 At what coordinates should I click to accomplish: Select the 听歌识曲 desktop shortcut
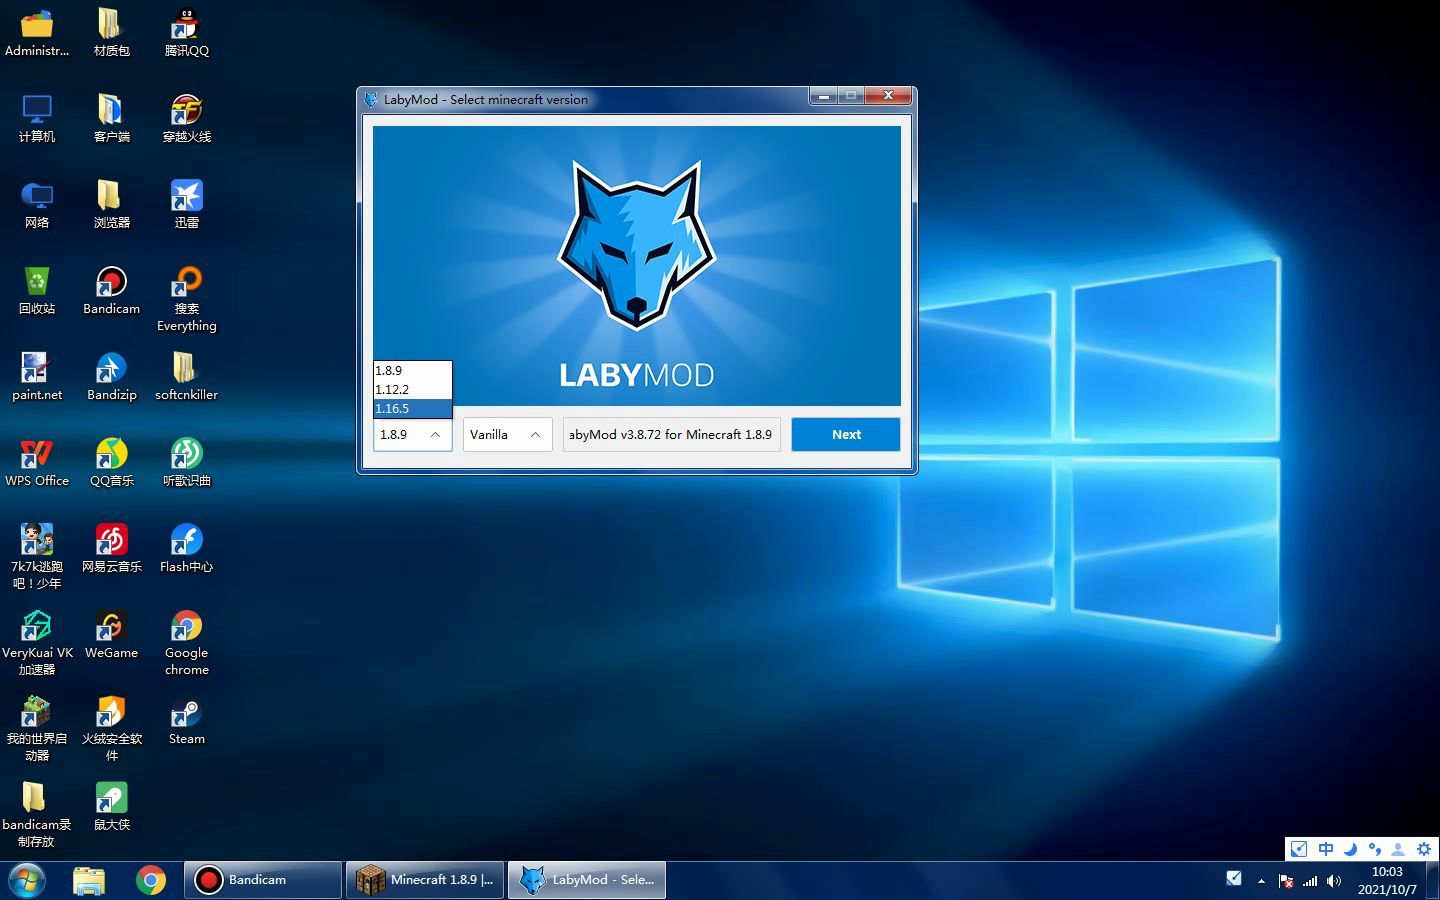pos(186,463)
